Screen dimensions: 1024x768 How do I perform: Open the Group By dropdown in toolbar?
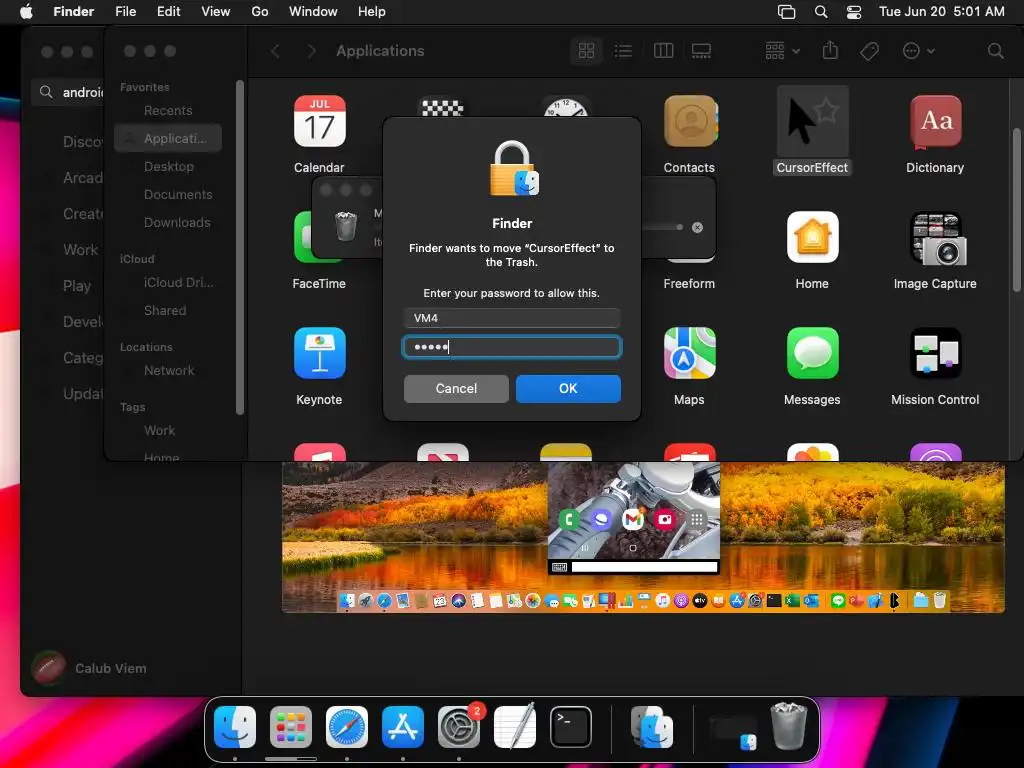[x=782, y=51]
